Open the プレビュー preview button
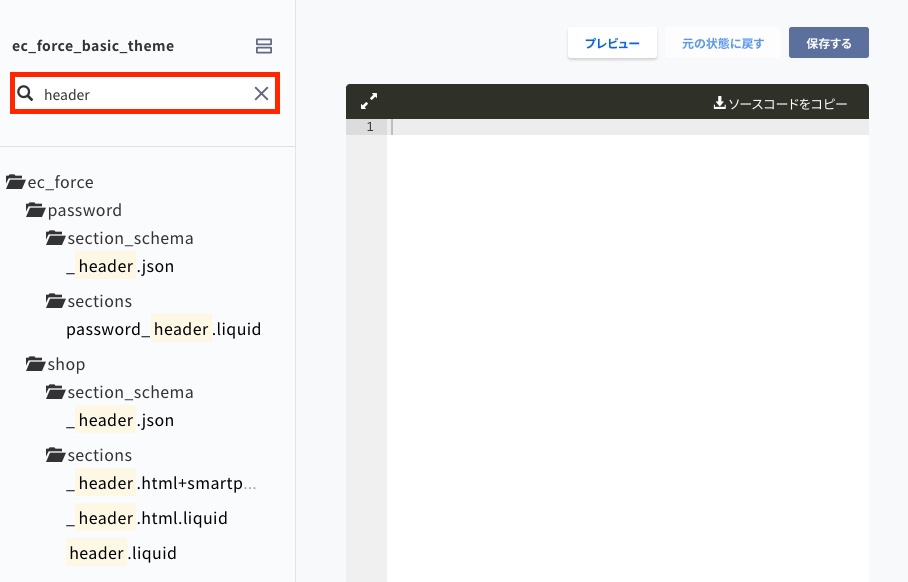Viewport: 908px width, 582px height. pyautogui.click(x=612, y=43)
